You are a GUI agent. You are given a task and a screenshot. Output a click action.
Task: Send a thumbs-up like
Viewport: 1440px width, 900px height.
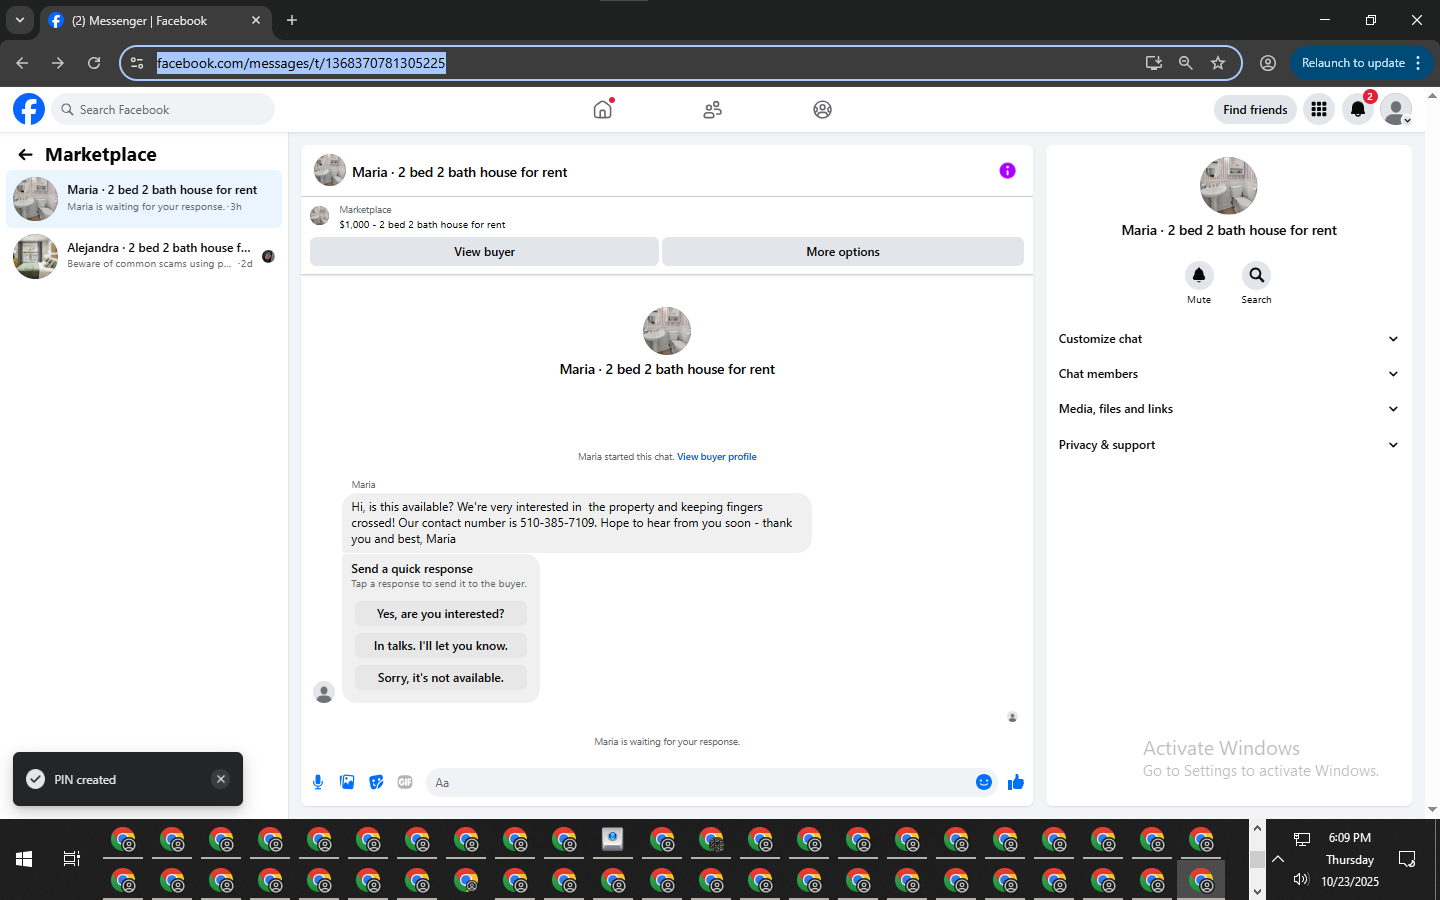click(1016, 782)
